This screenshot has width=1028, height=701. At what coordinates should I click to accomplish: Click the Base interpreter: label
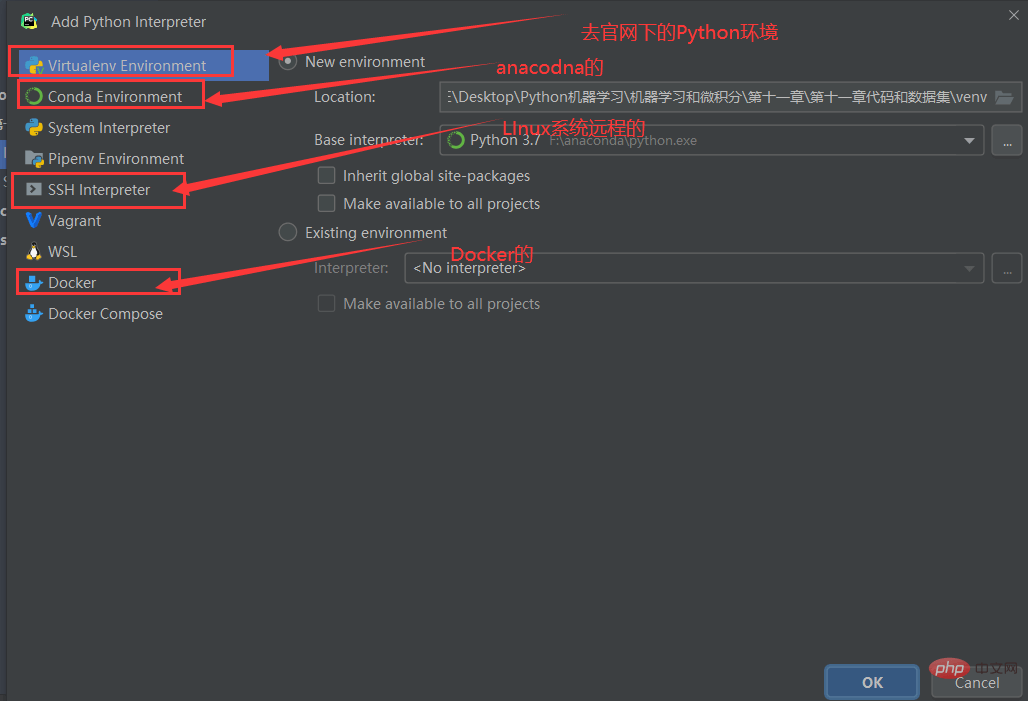coord(369,140)
